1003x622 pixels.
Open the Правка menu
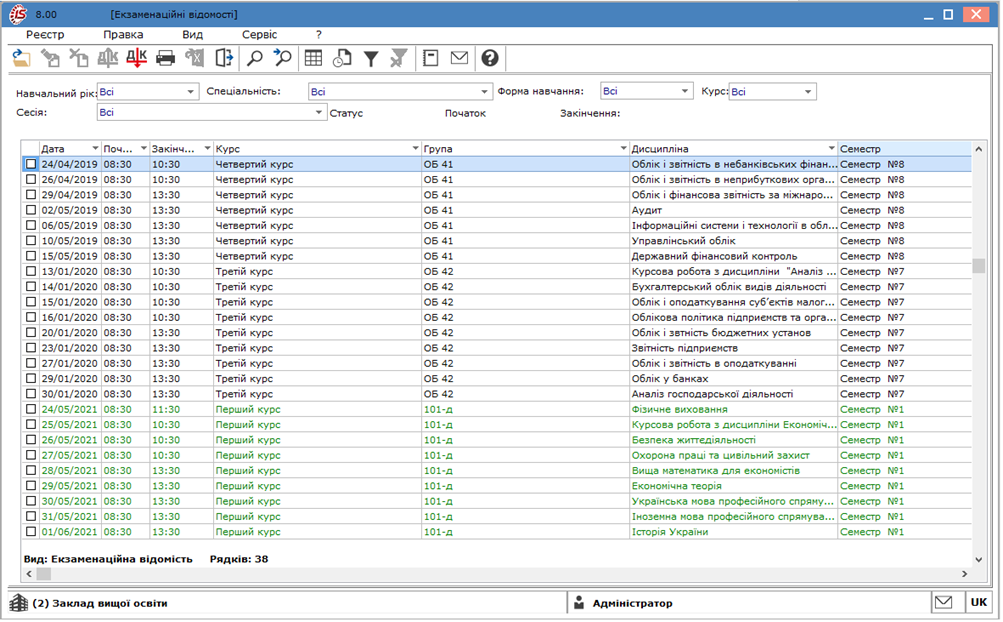pos(123,35)
